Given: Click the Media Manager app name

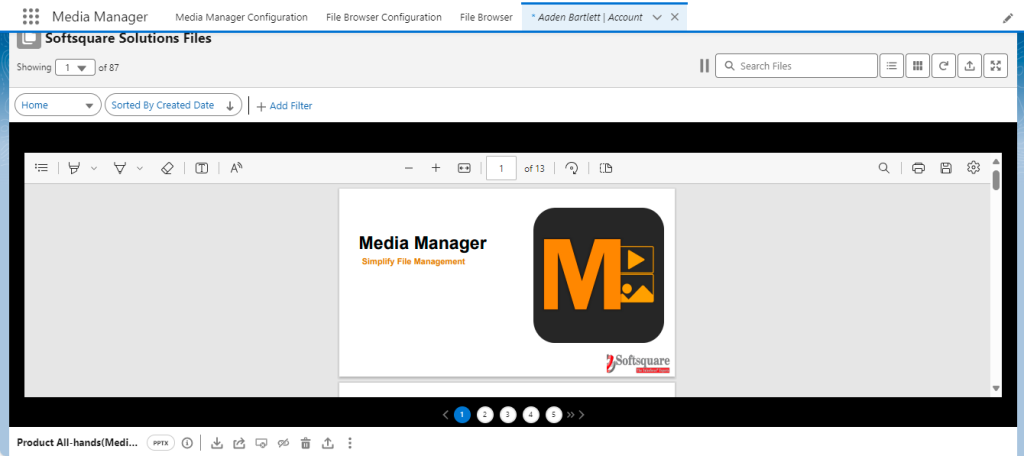Looking at the screenshot, I should click(x=100, y=17).
